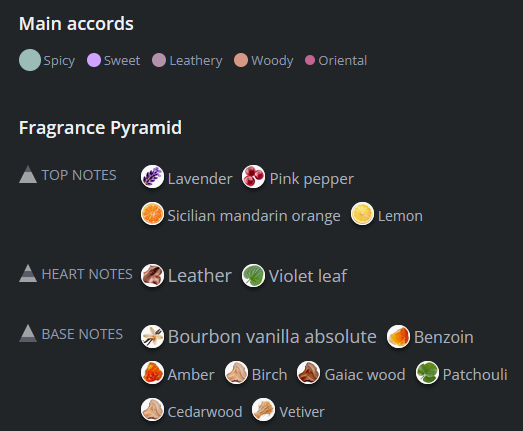This screenshot has width=523, height=431.
Task: Open the Gaiac wood note link
Action: click(365, 375)
